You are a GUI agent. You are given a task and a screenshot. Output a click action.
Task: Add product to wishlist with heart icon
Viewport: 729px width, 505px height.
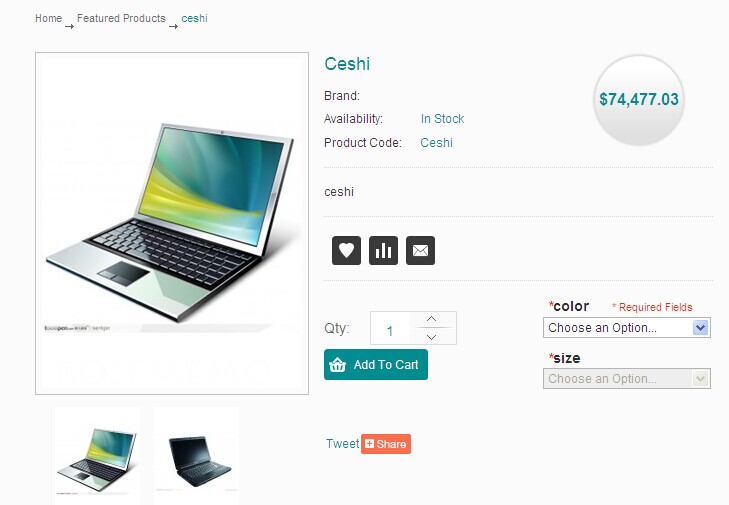click(x=346, y=251)
